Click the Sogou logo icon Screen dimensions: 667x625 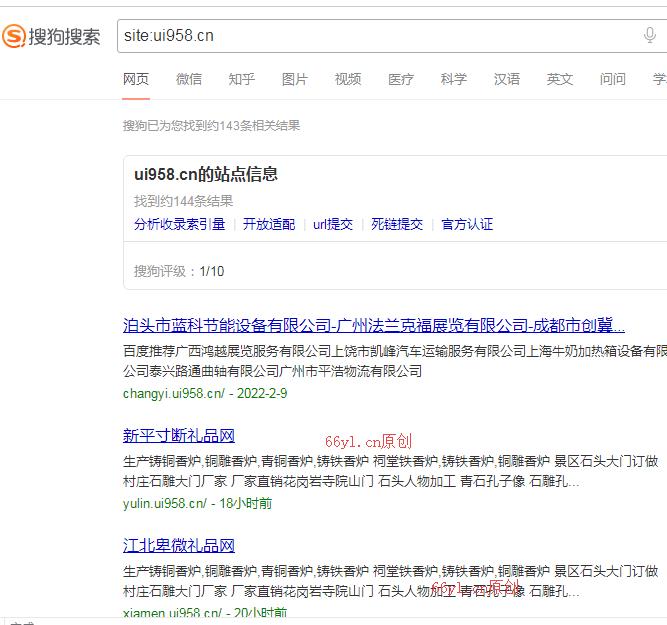click(14, 36)
